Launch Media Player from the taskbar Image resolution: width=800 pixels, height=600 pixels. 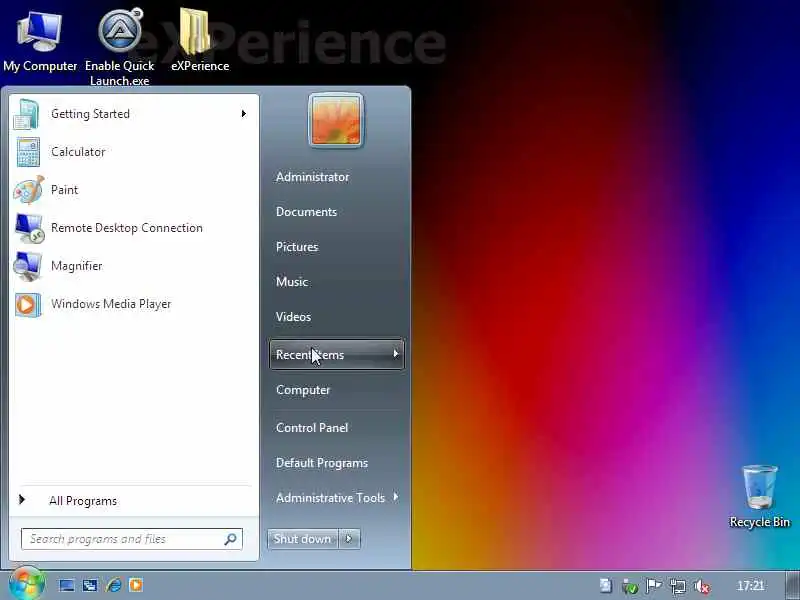pyautogui.click(x=136, y=585)
